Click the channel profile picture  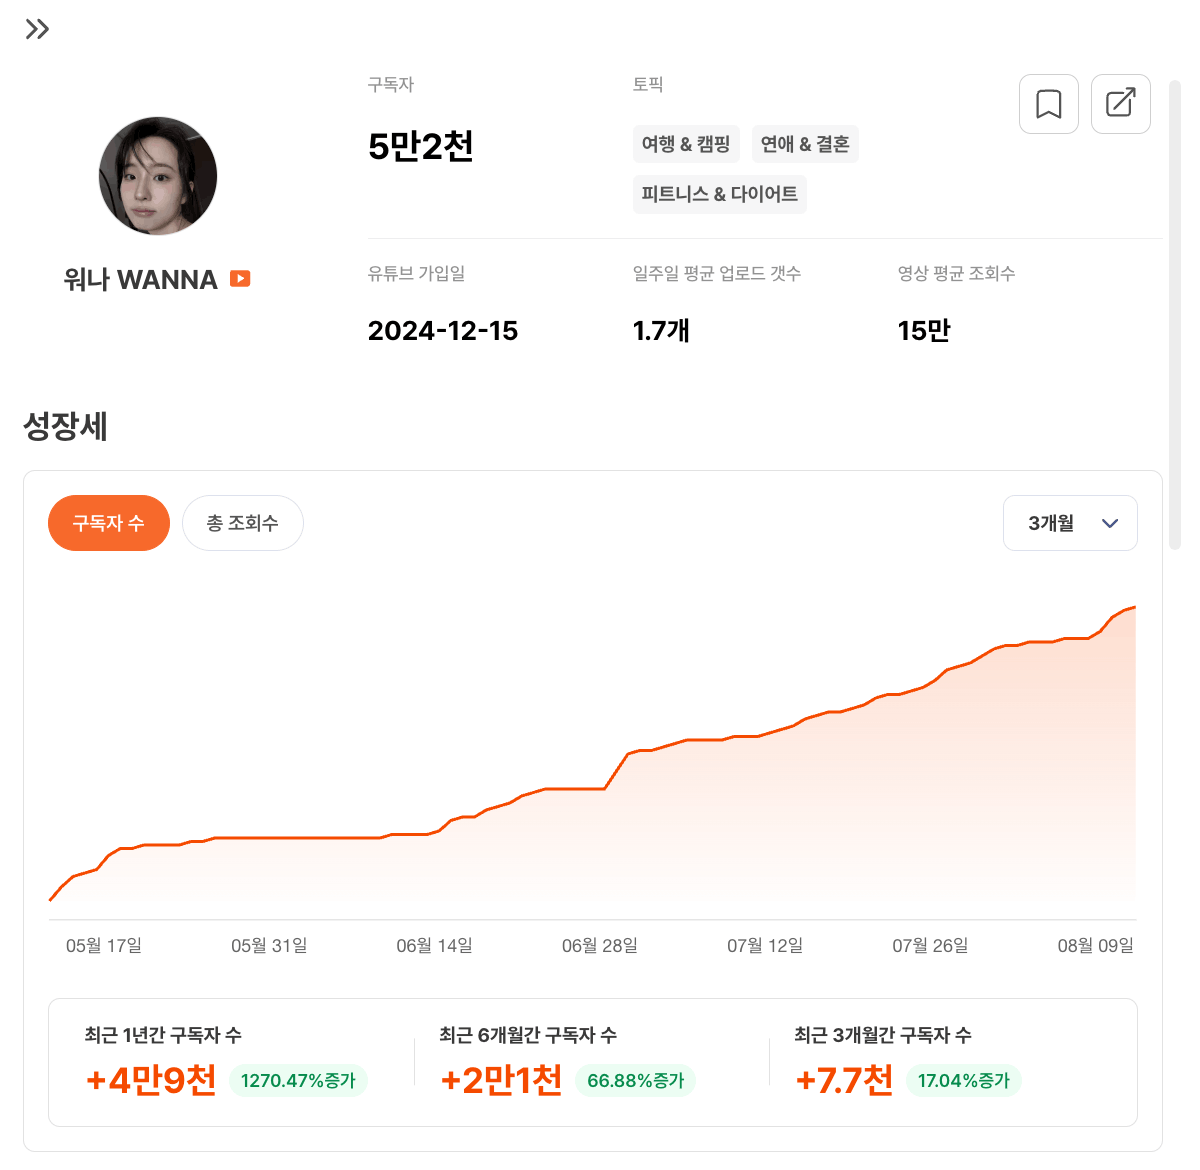point(158,176)
